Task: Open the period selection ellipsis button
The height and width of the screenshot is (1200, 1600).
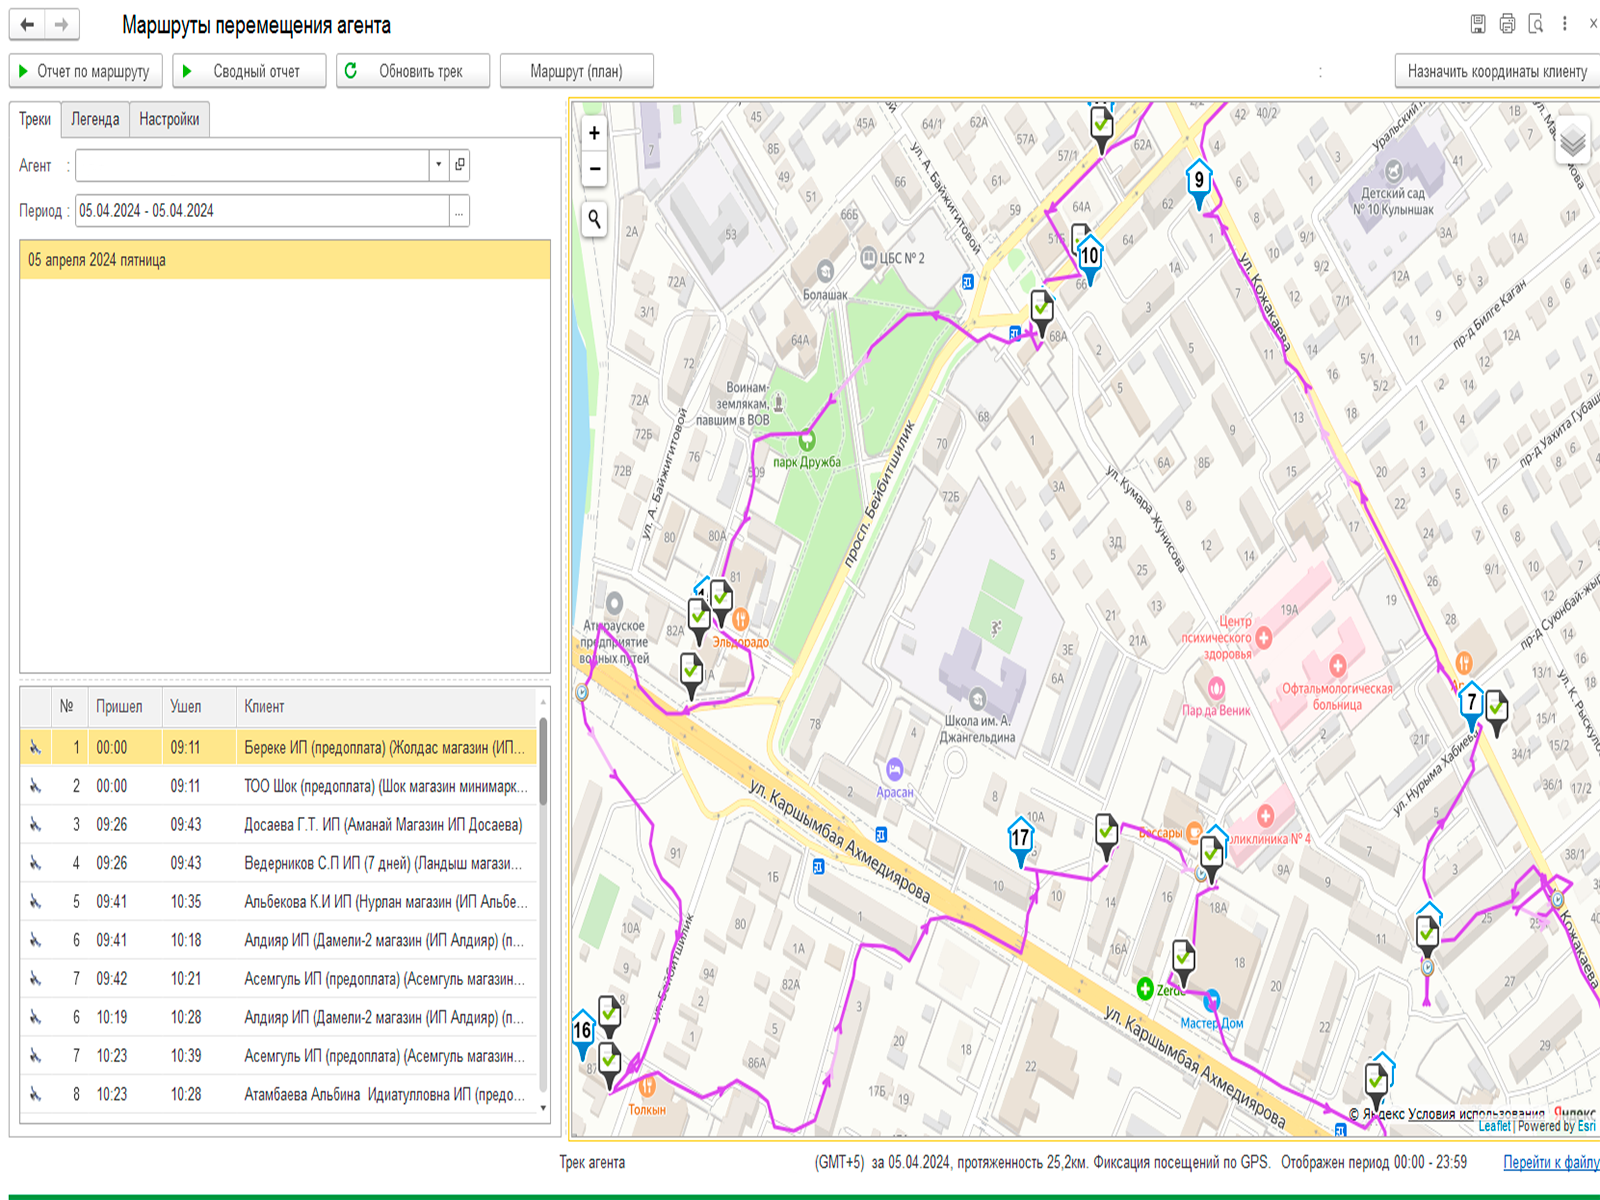Action: (459, 211)
